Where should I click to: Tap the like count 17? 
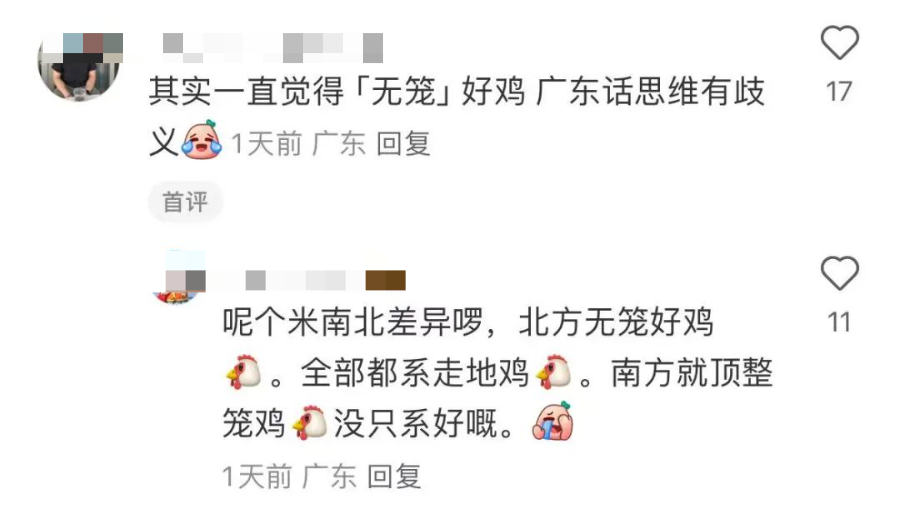[839, 92]
